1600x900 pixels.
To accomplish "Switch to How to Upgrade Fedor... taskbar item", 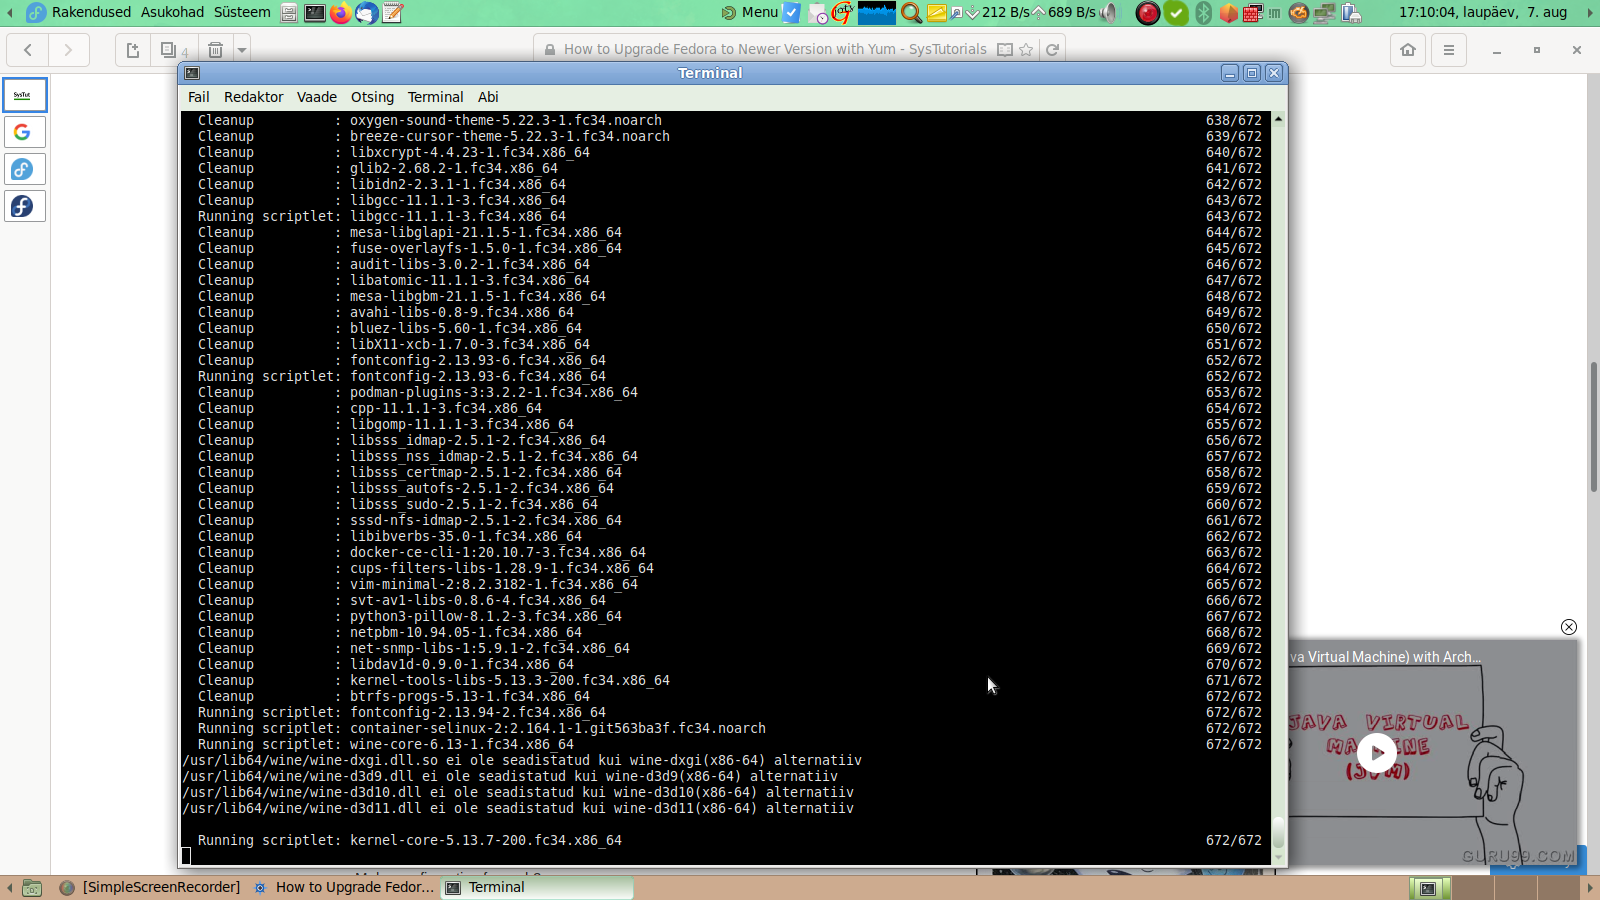I will (x=344, y=887).
